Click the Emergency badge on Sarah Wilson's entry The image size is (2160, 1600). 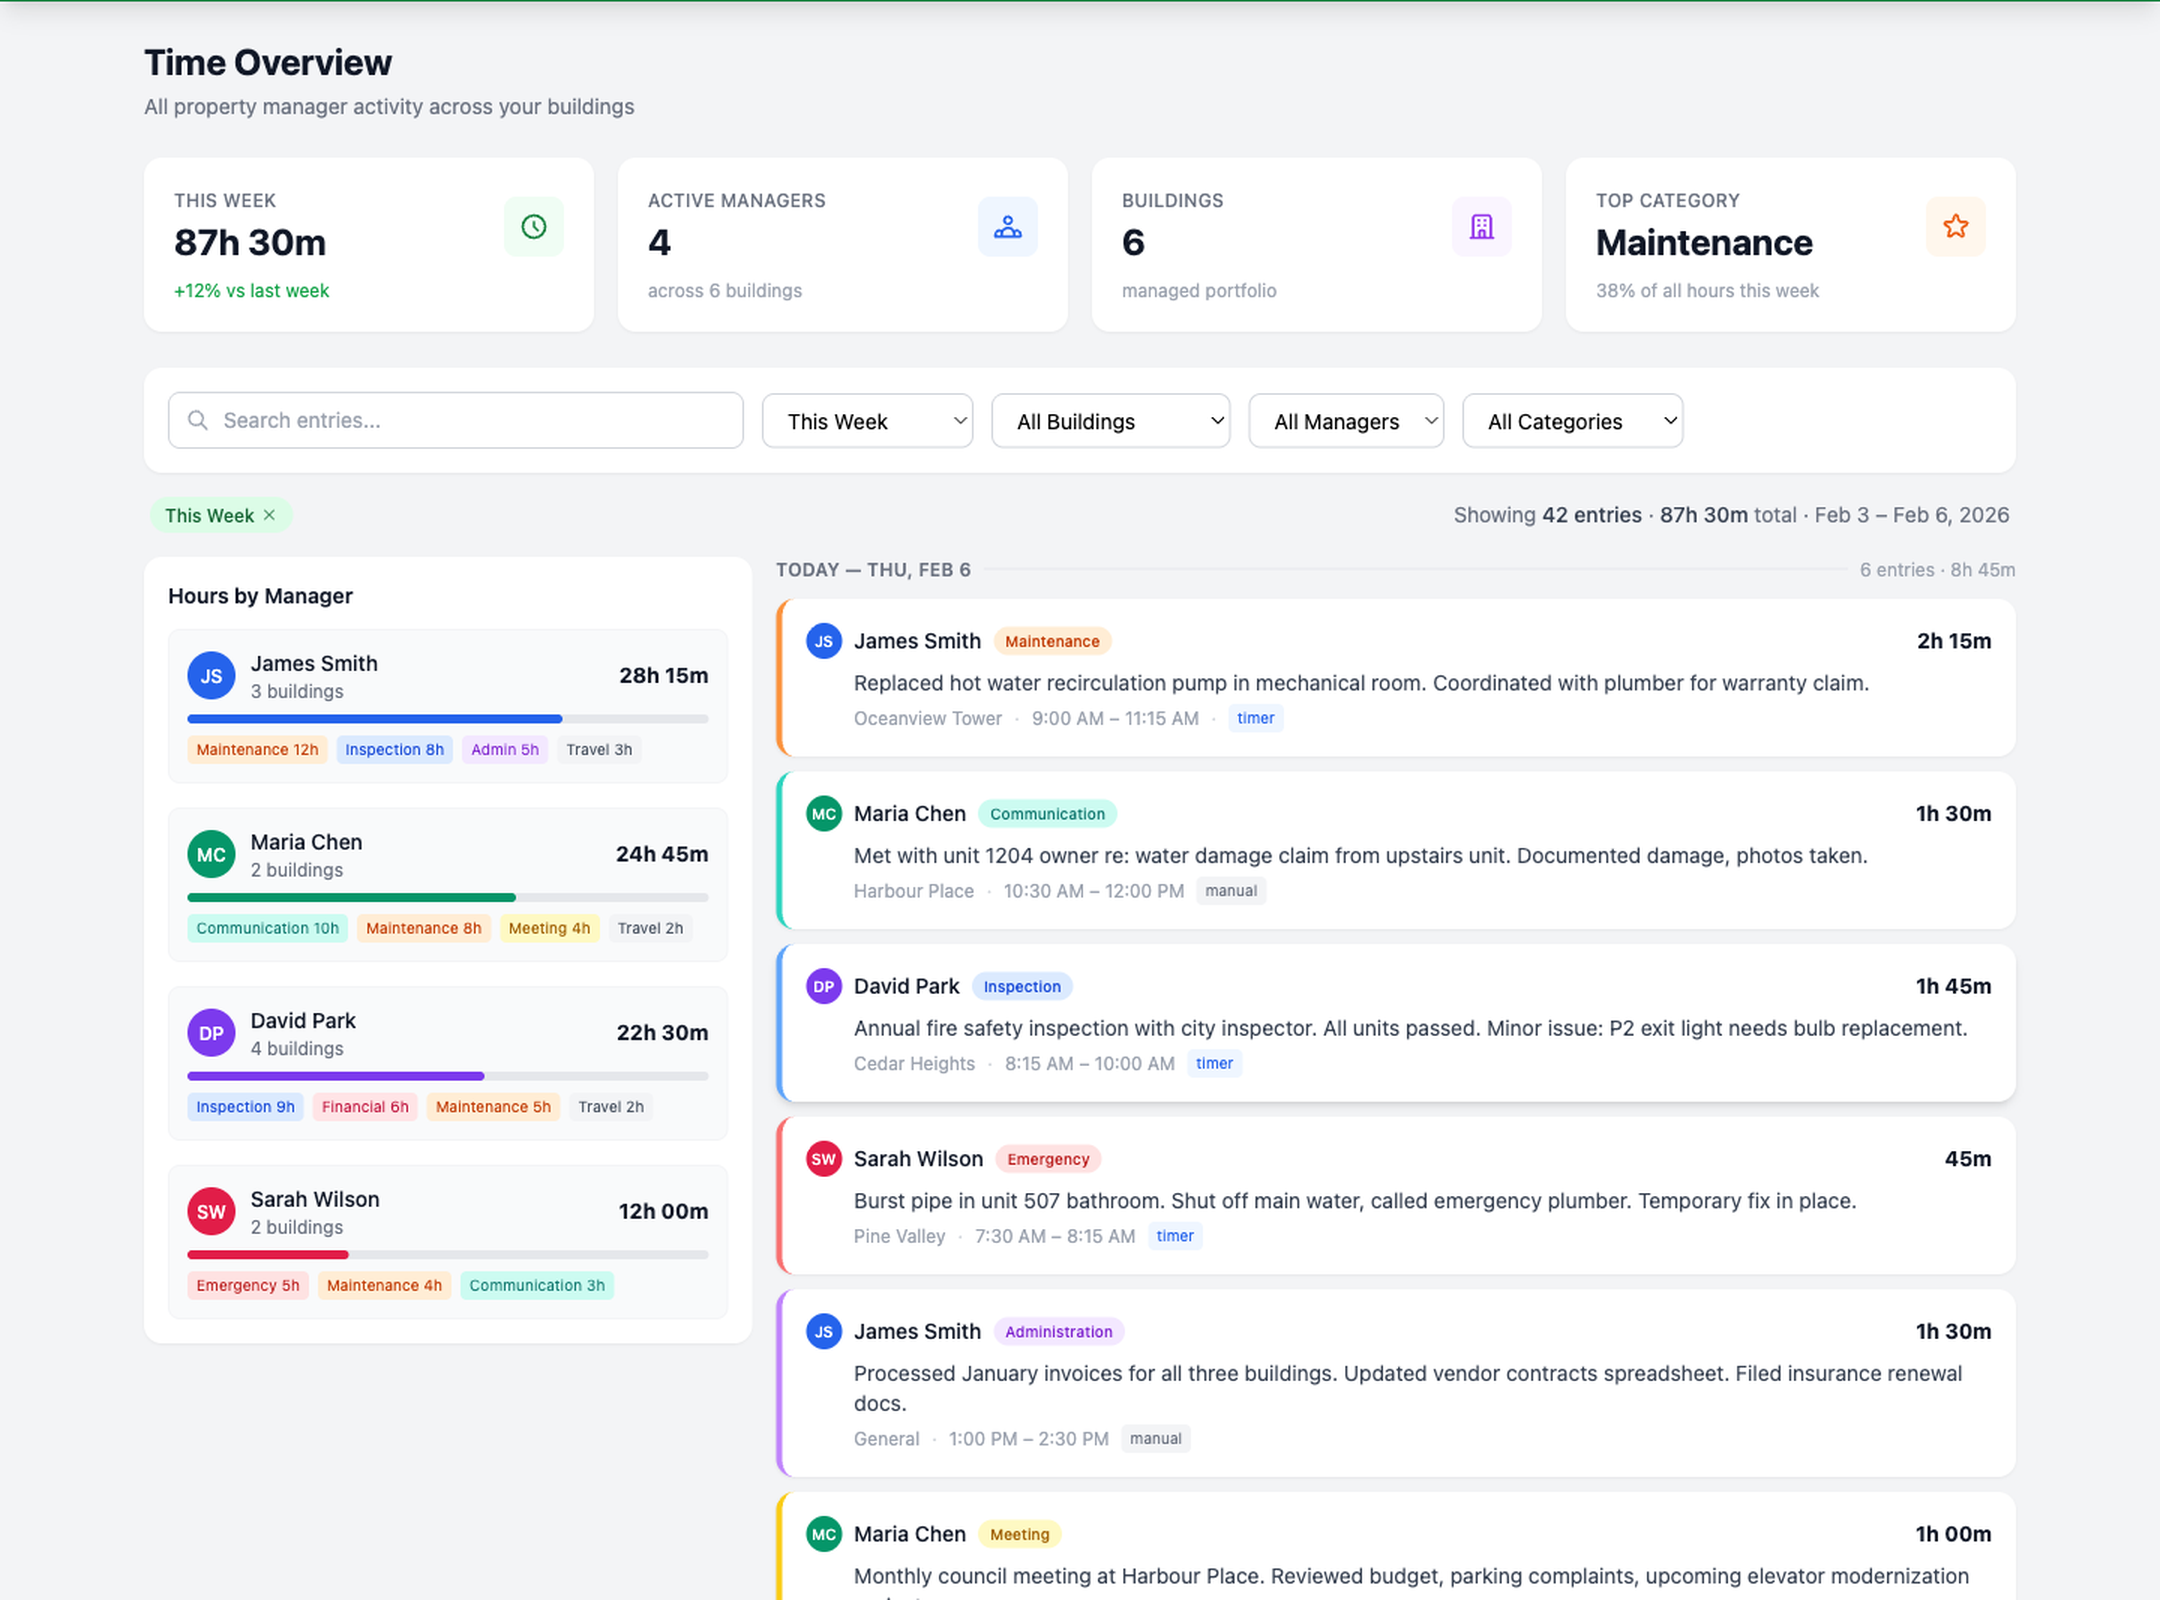1048,1159
